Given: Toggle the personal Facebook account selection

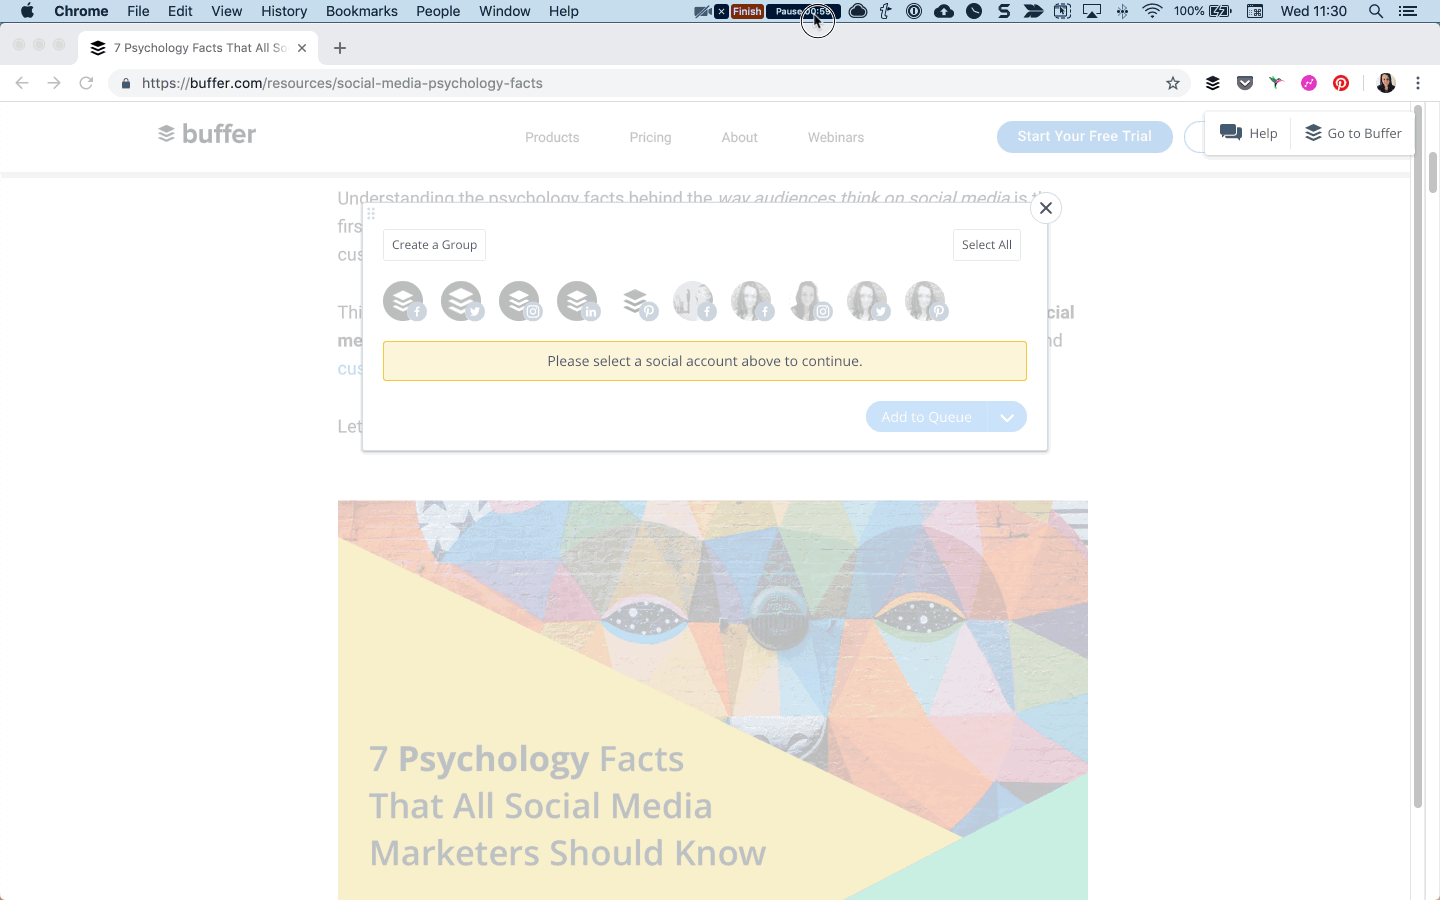Looking at the screenshot, I should (694, 300).
